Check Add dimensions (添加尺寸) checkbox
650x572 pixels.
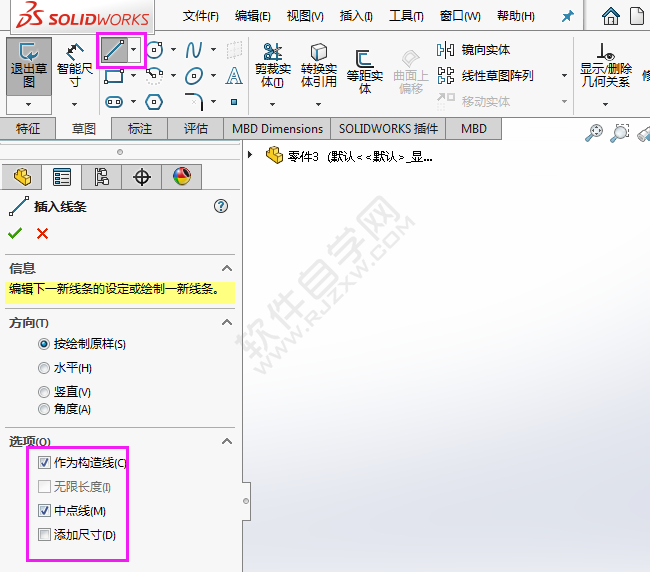coord(44,535)
